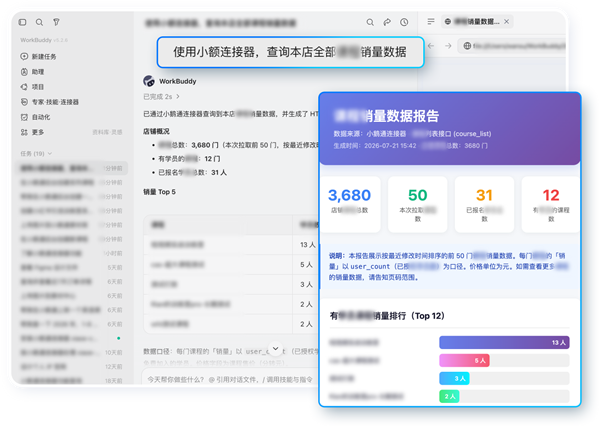
Task: Click the 店铺概况 heading
Action: (x=156, y=131)
